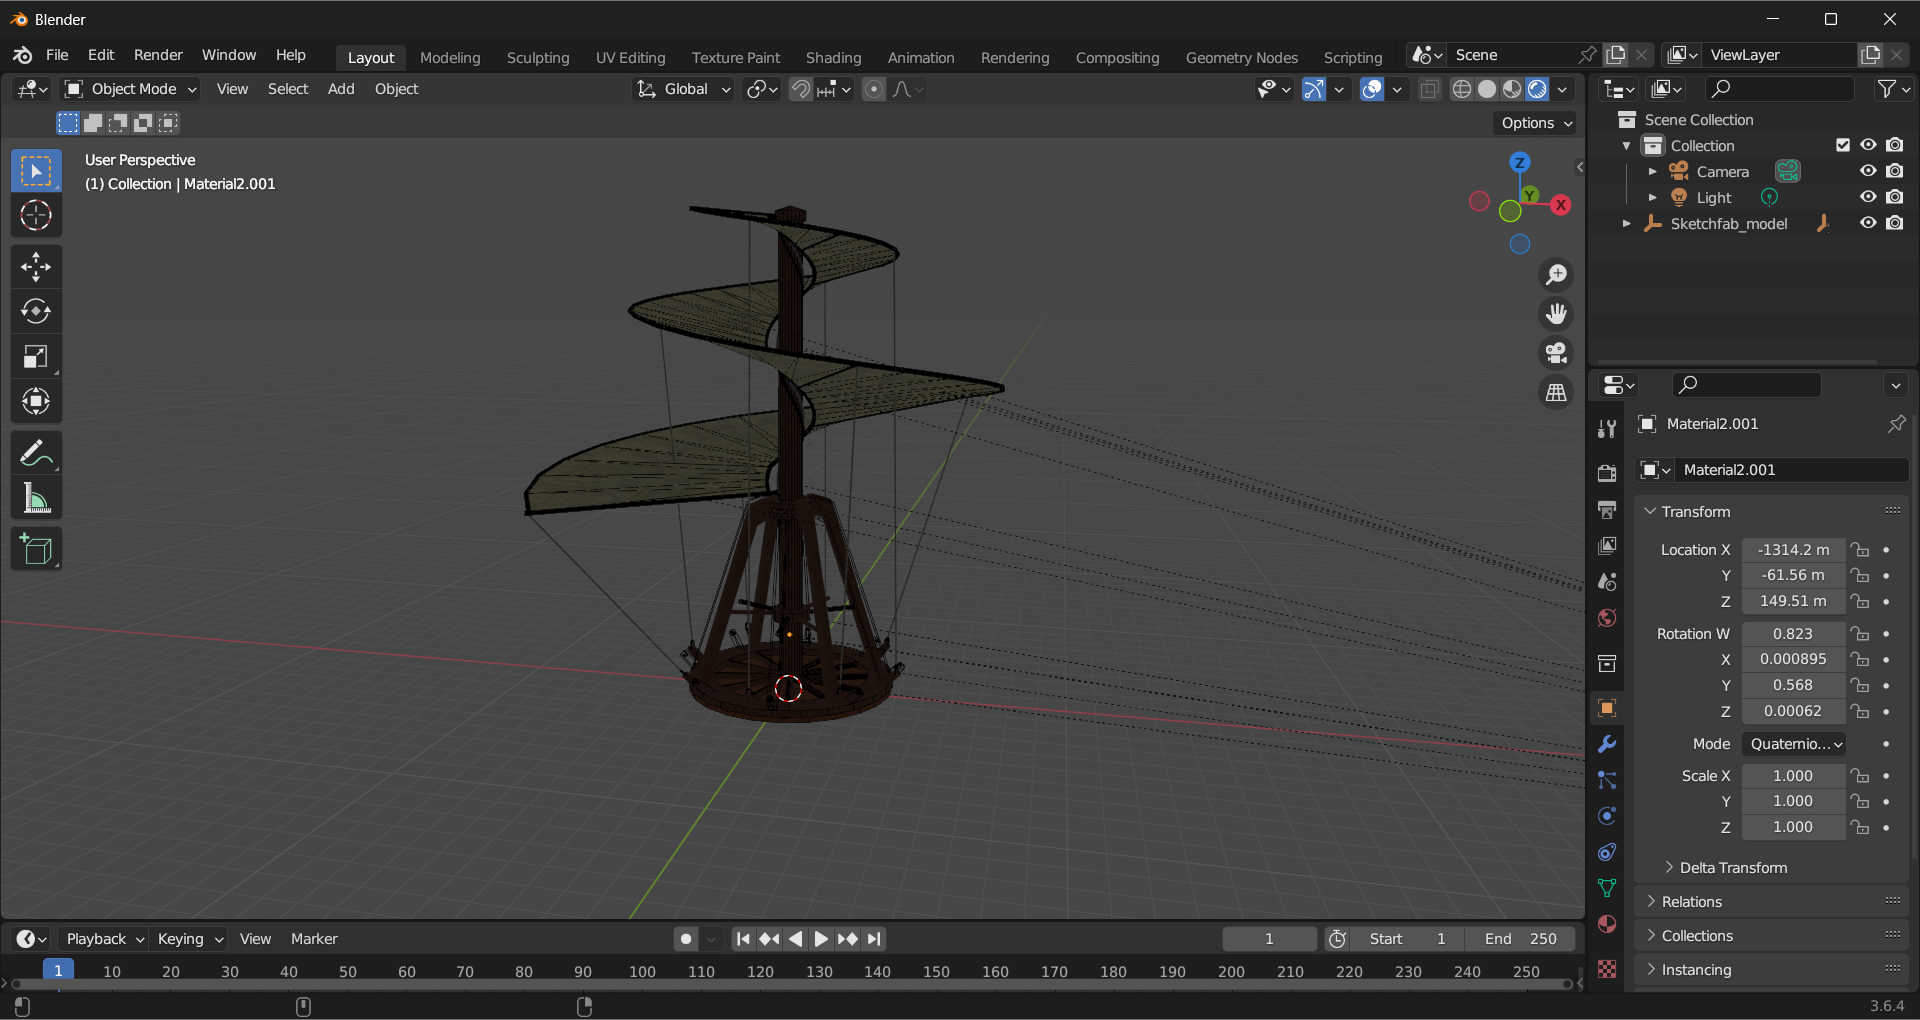Image resolution: width=1920 pixels, height=1020 pixels.
Task: Click the viewport pan hand icon
Action: point(1556,314)
